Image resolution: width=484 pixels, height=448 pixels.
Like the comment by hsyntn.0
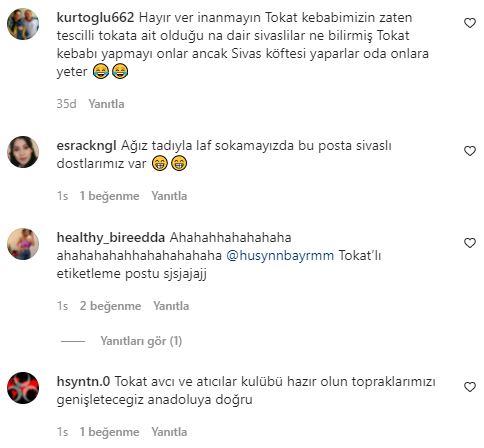pos(470,387)
